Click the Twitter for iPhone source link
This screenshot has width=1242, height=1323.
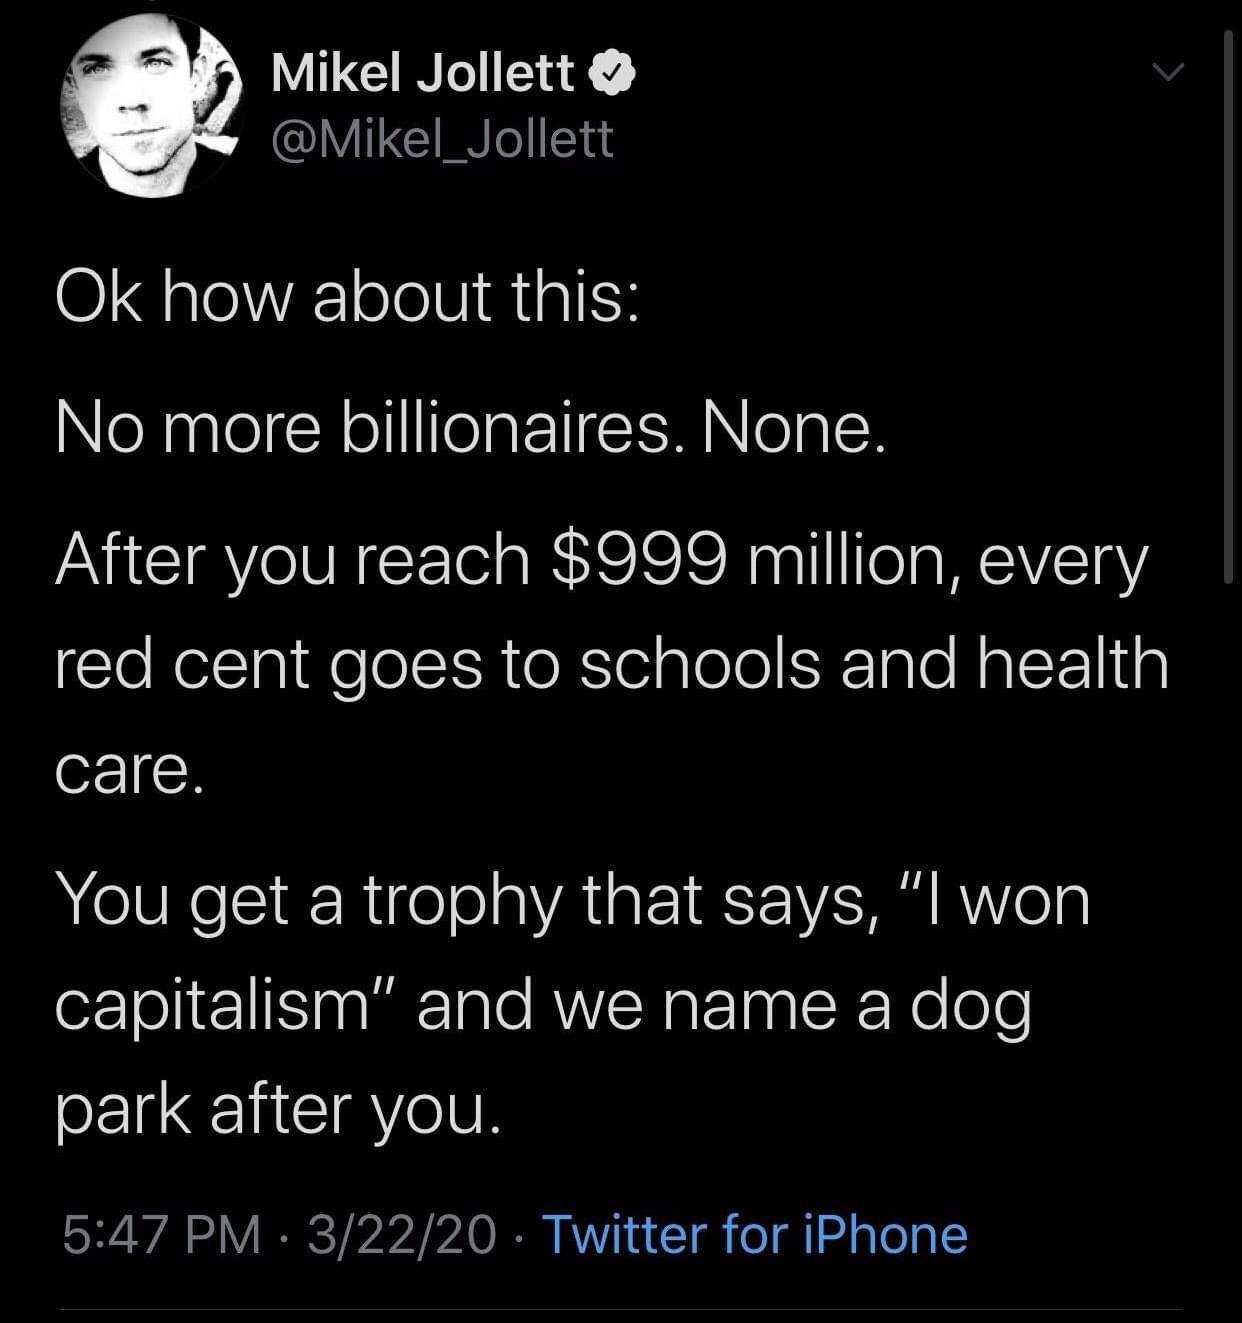(754, 1234)
